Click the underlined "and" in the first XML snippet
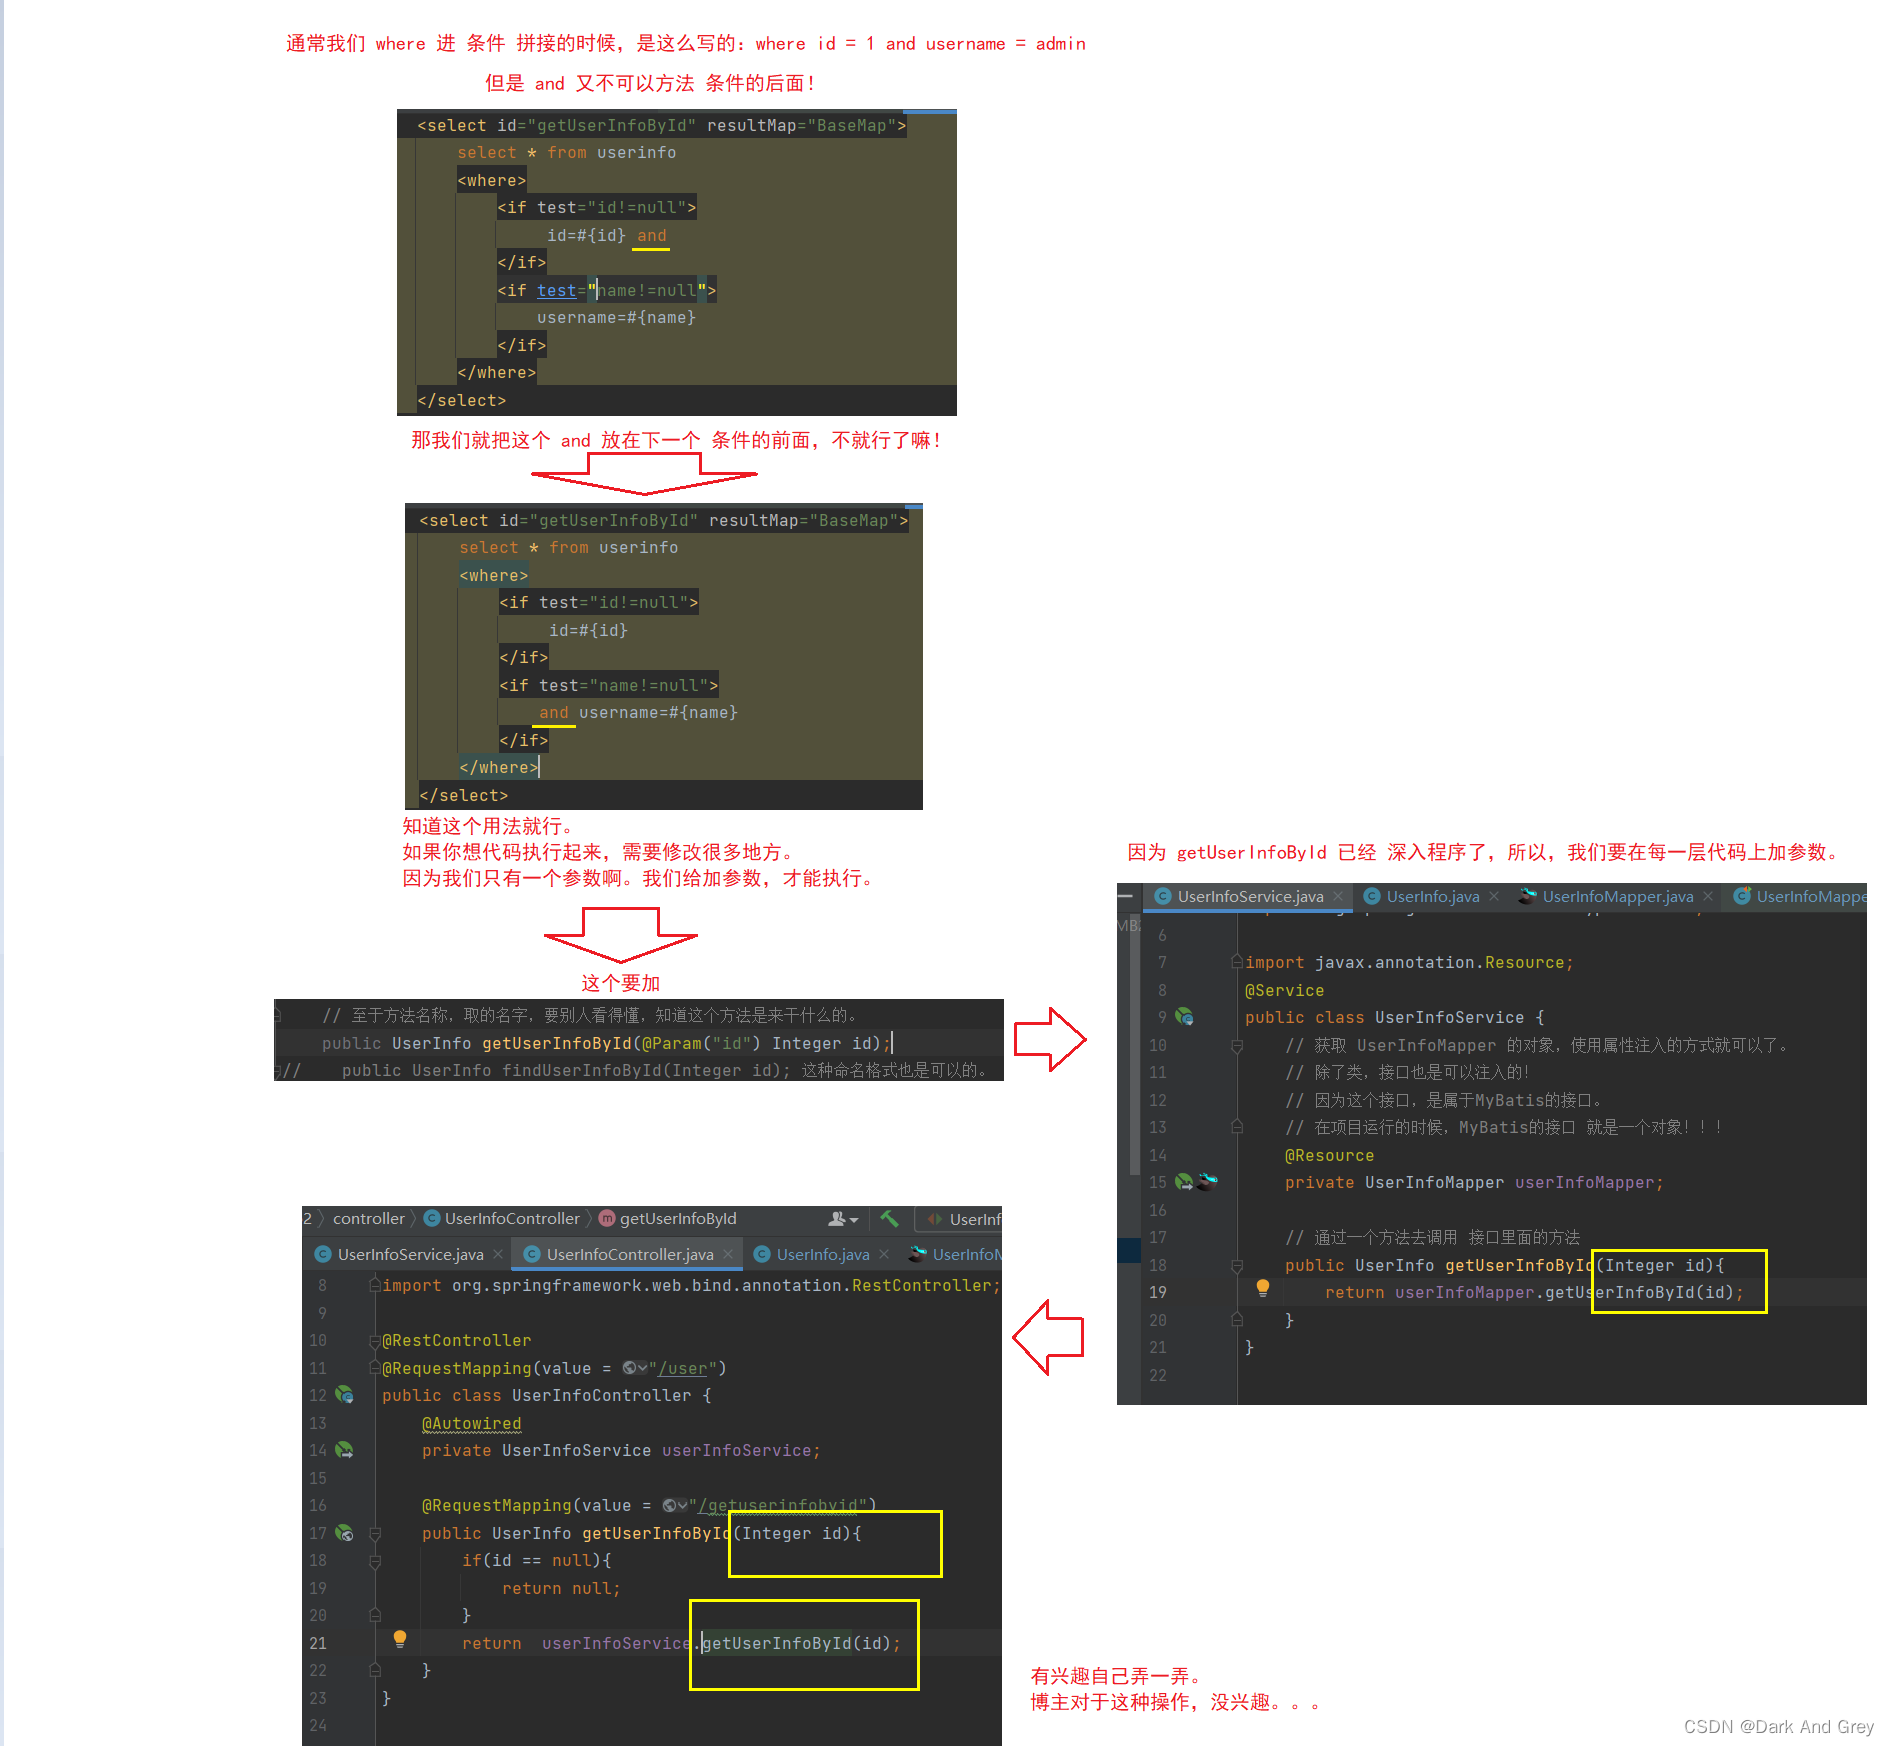1890x1746 pixels. tap(651, 236)
